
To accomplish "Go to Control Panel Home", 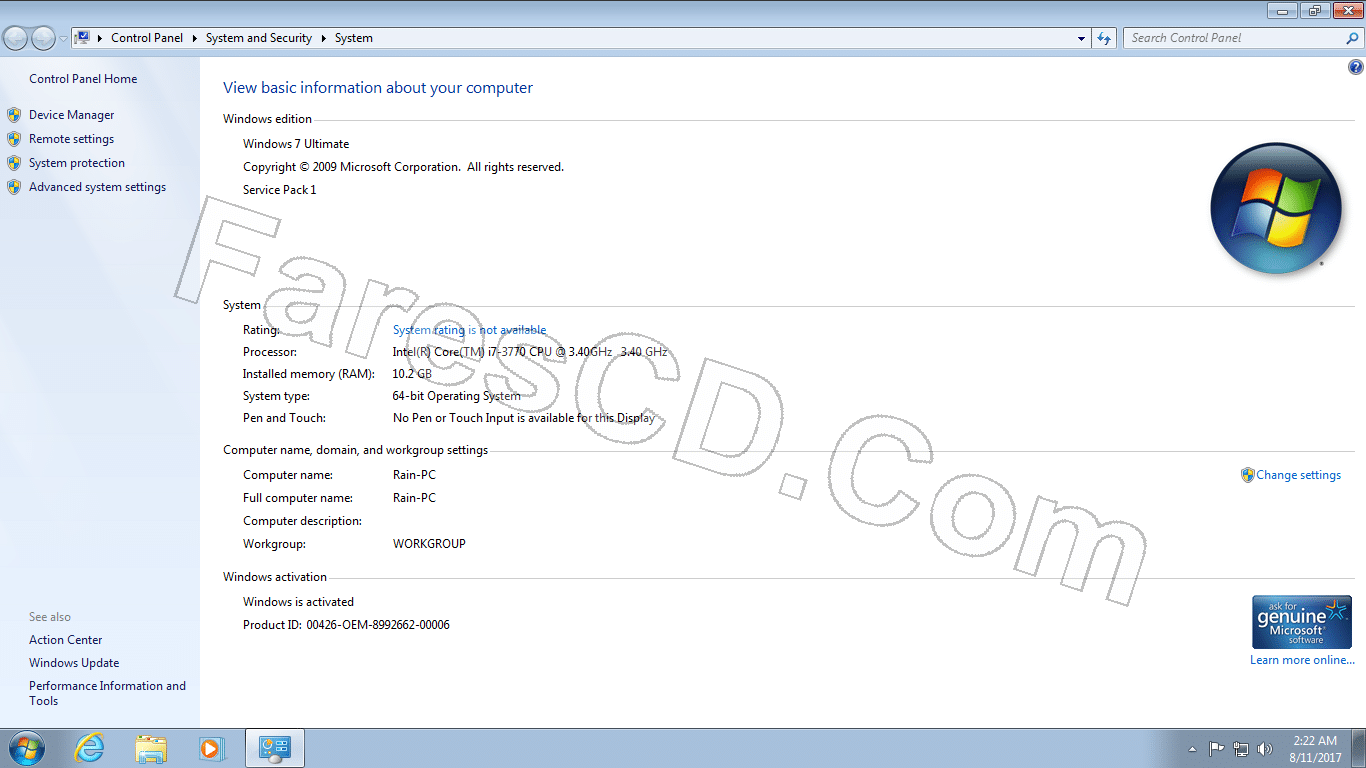I will pos(83,79).
